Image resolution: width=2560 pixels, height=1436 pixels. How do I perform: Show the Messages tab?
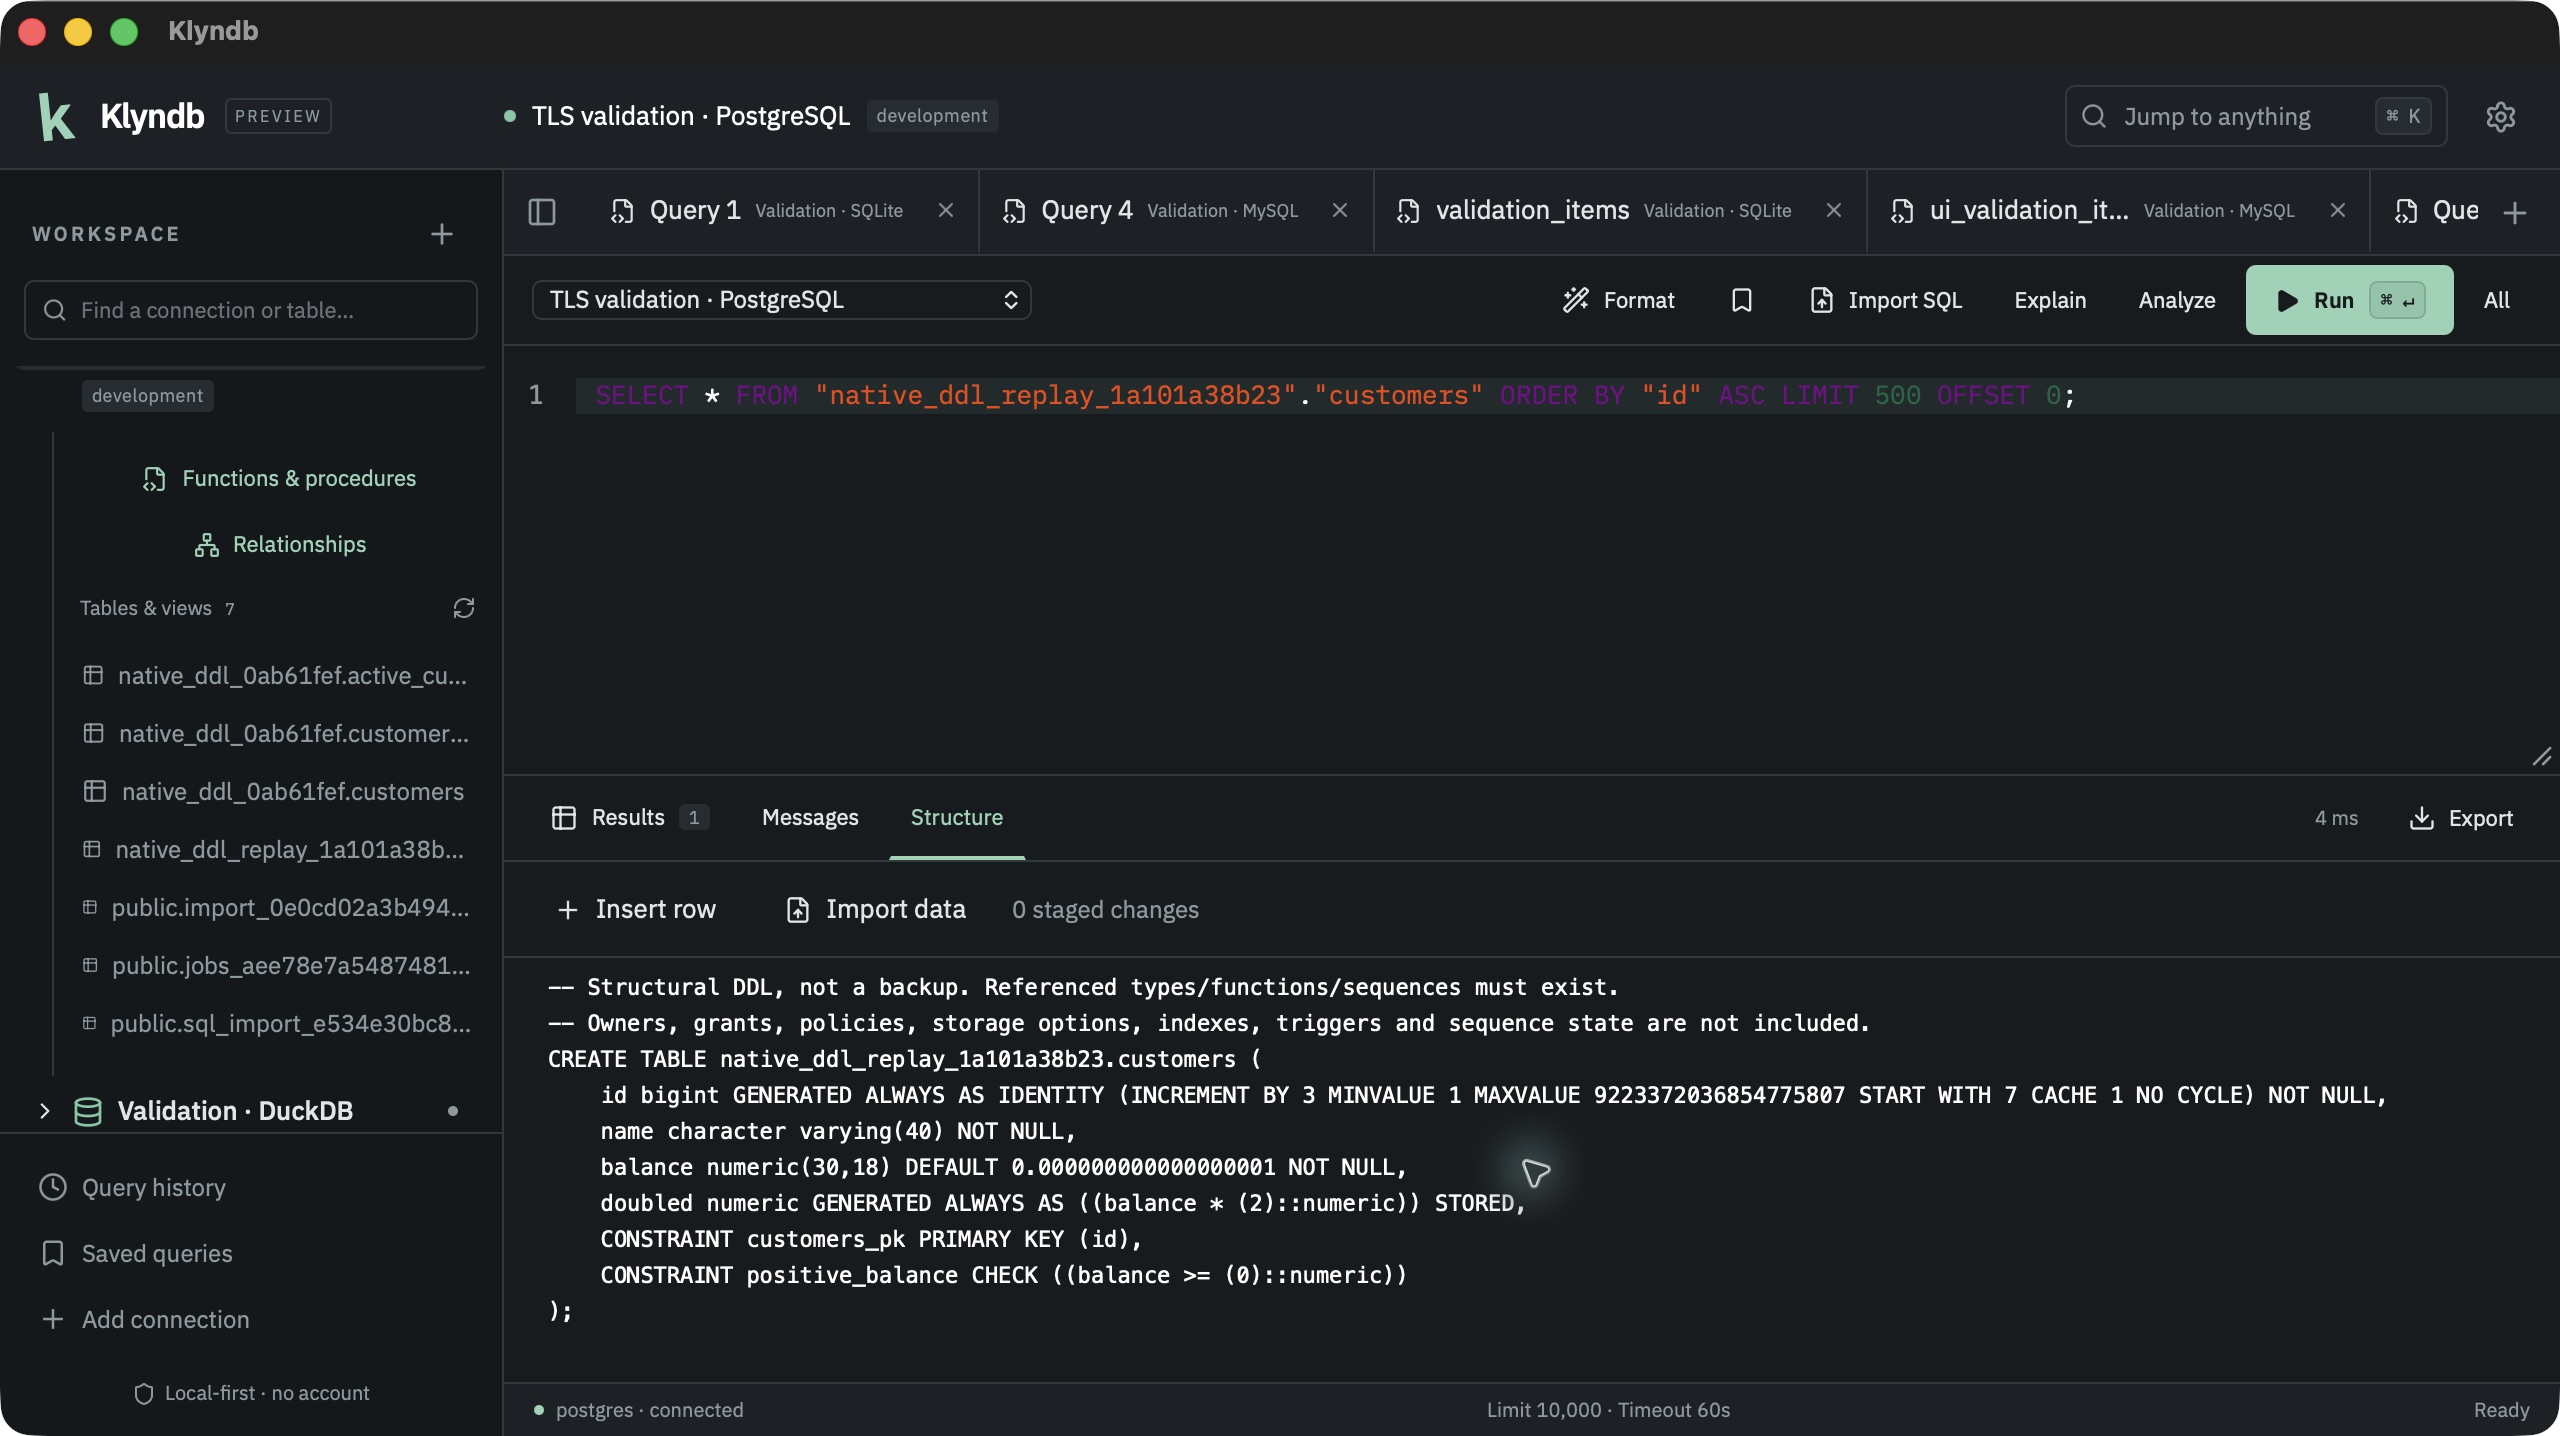click(810, 817)
